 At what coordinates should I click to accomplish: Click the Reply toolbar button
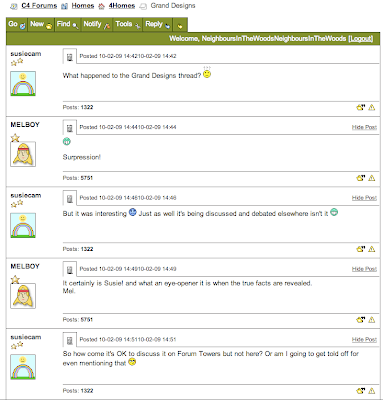pyautogui.click(x=158, y=24)
